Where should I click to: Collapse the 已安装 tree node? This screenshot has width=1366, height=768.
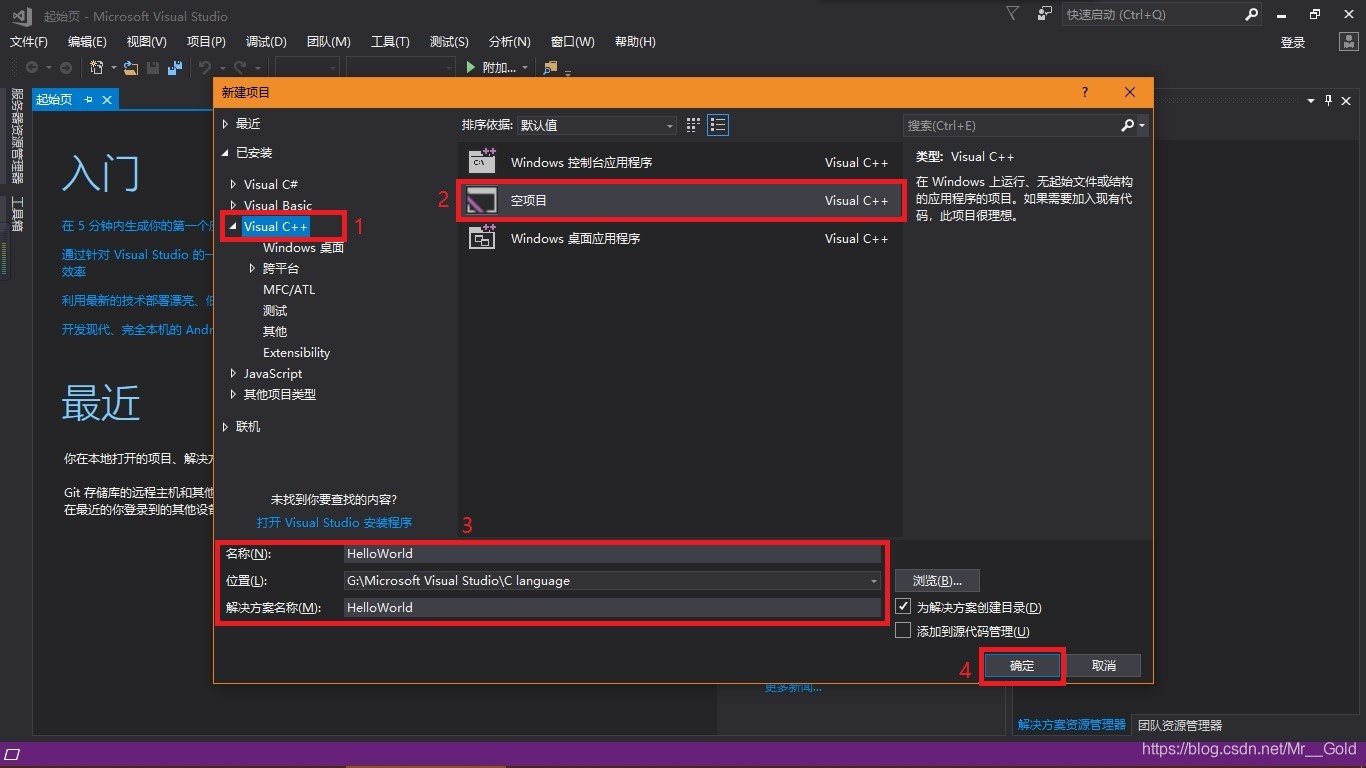tap(225, 153)
